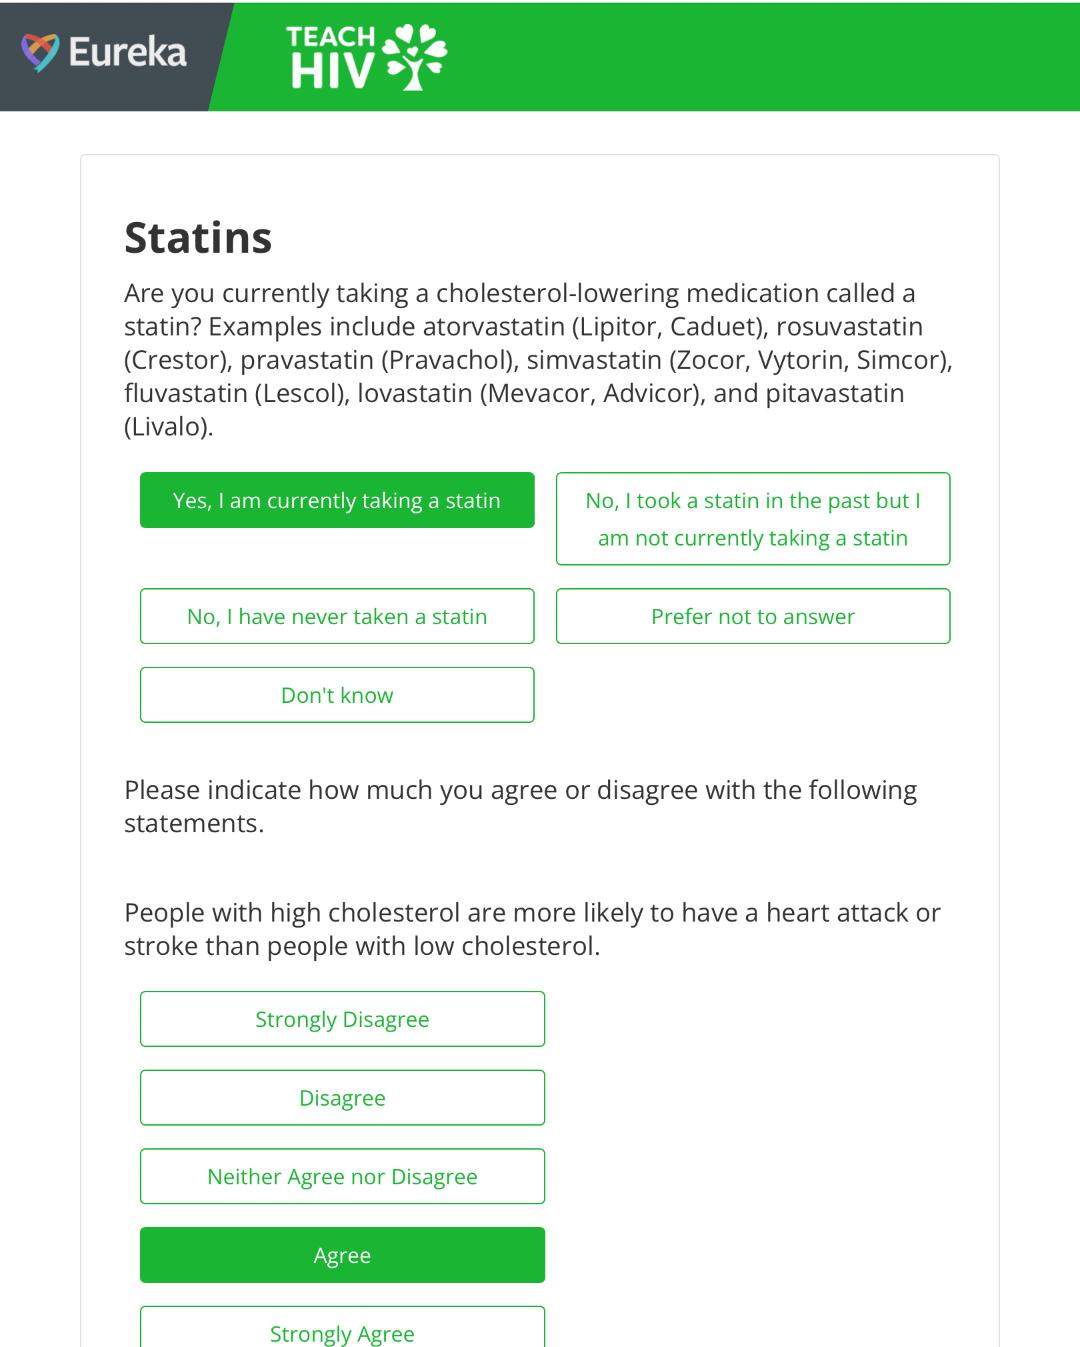Choose the 'Strongly Agree' option
Screen dimensions: 1080x1347
click(x=342, y=1330)
